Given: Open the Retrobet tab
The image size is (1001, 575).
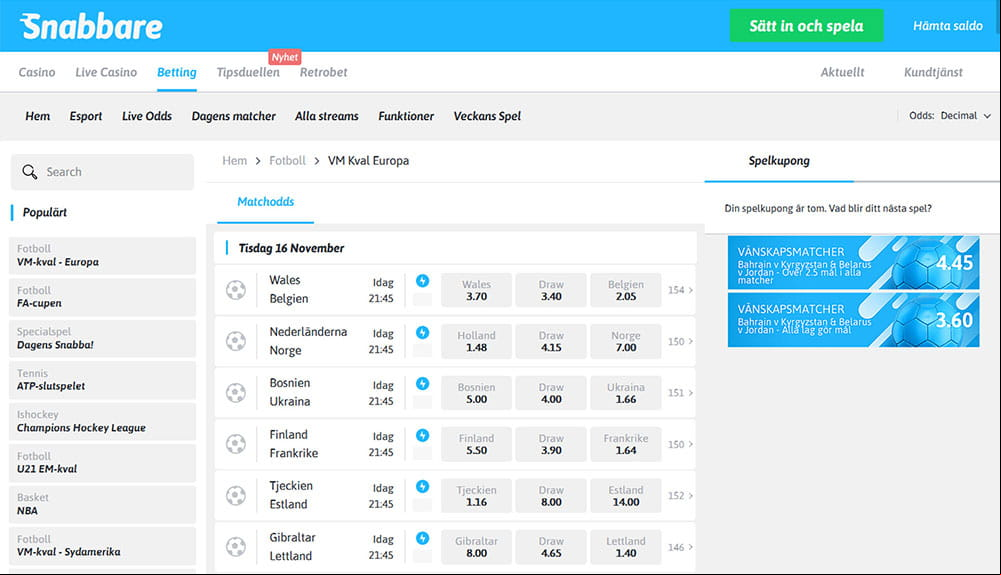Looking at the screenshot, I should coord(324,72).
